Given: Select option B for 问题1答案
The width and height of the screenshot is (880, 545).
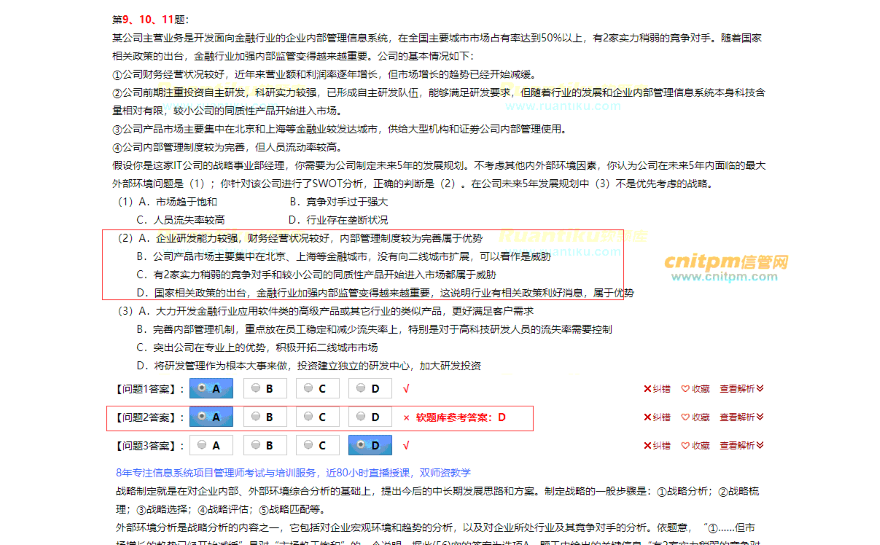Looking at the screenshot, I should pos(262,388).
